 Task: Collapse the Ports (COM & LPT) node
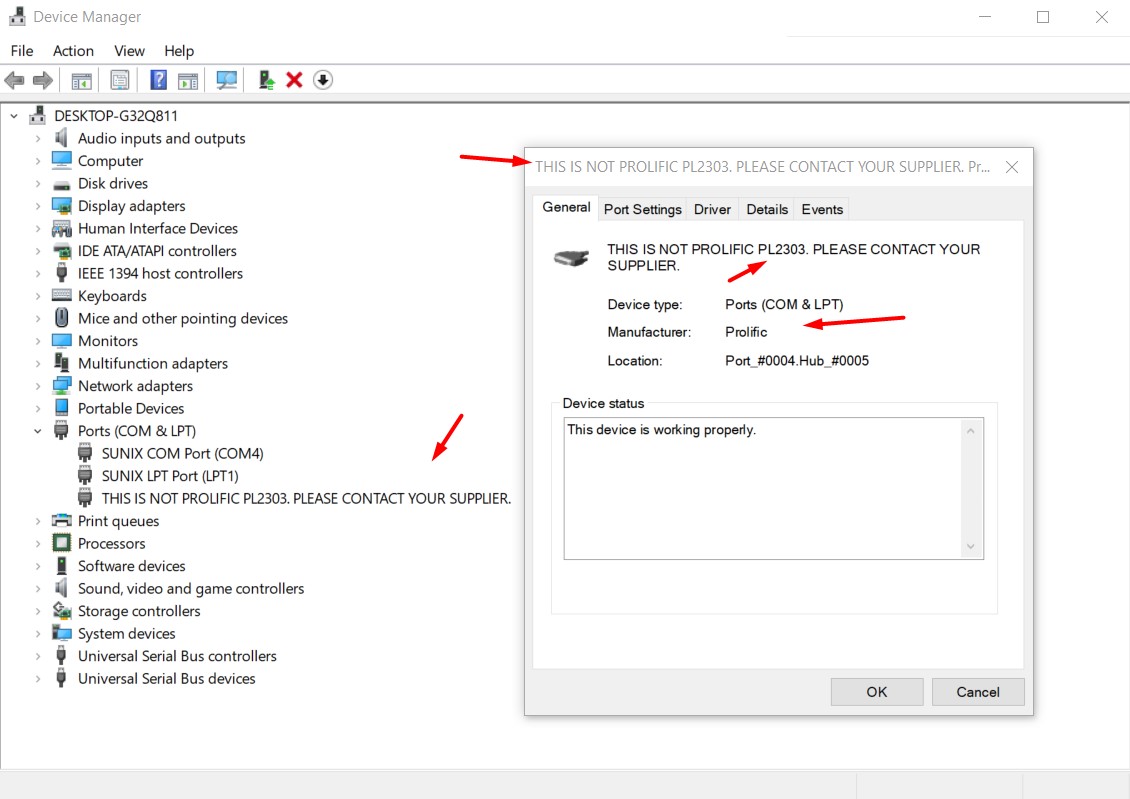[x=37, y=431]
